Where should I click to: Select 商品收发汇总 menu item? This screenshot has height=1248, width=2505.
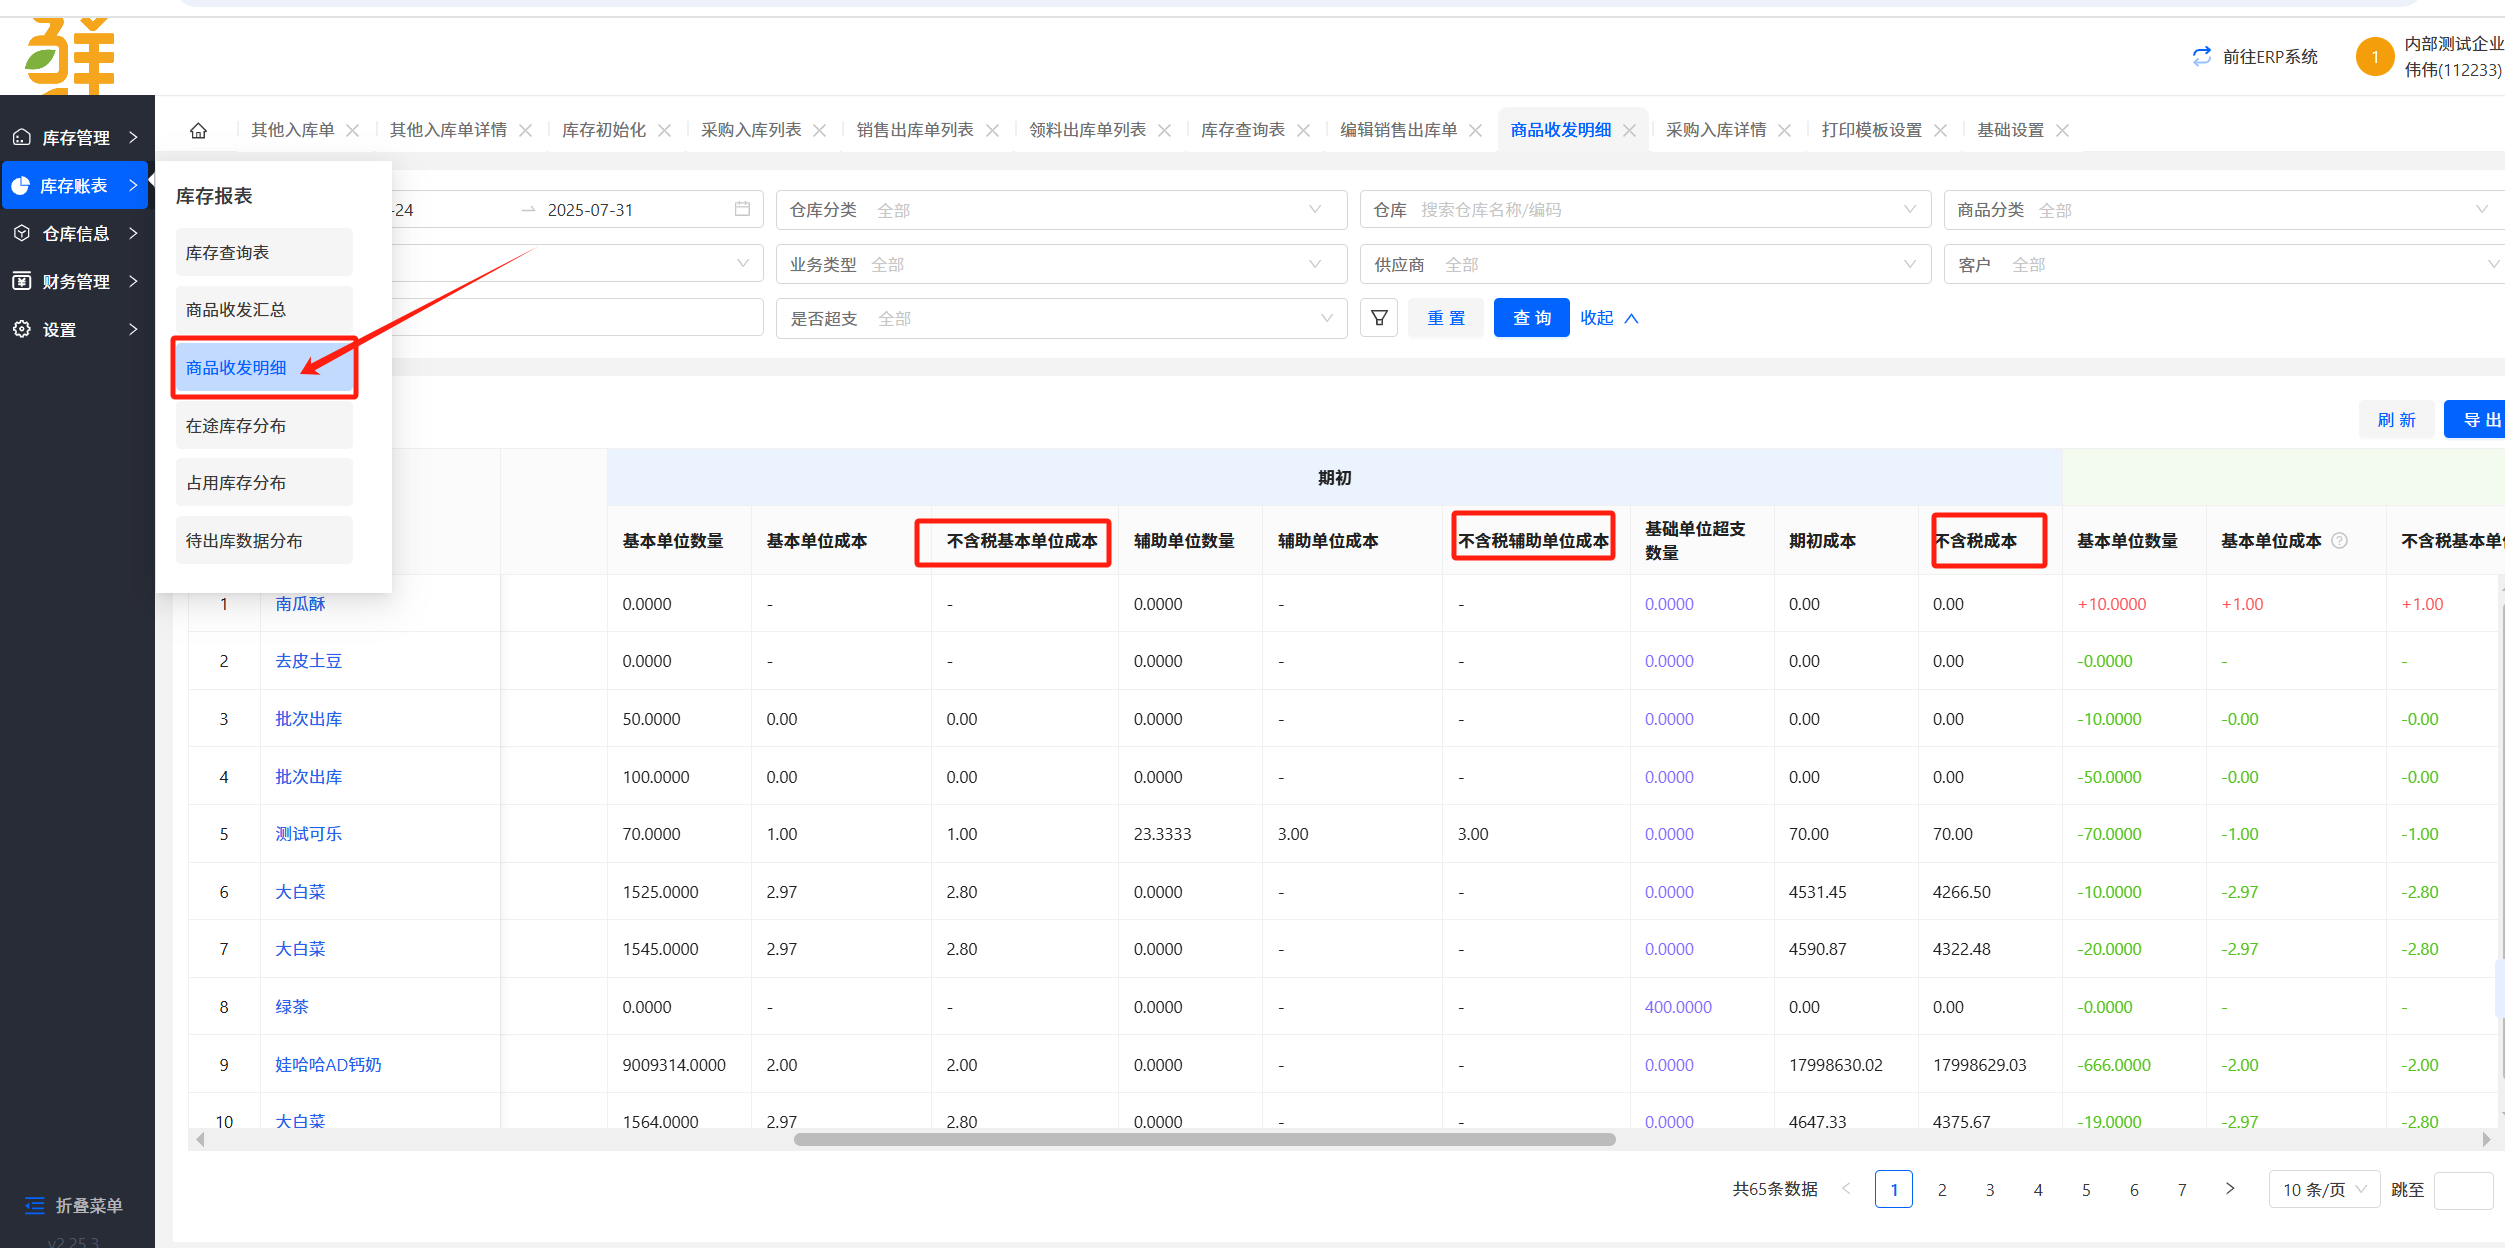pos(264,310)
